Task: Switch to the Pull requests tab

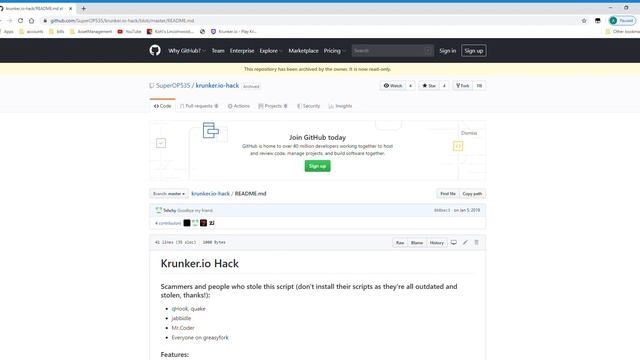Action: tap(199, 106)
